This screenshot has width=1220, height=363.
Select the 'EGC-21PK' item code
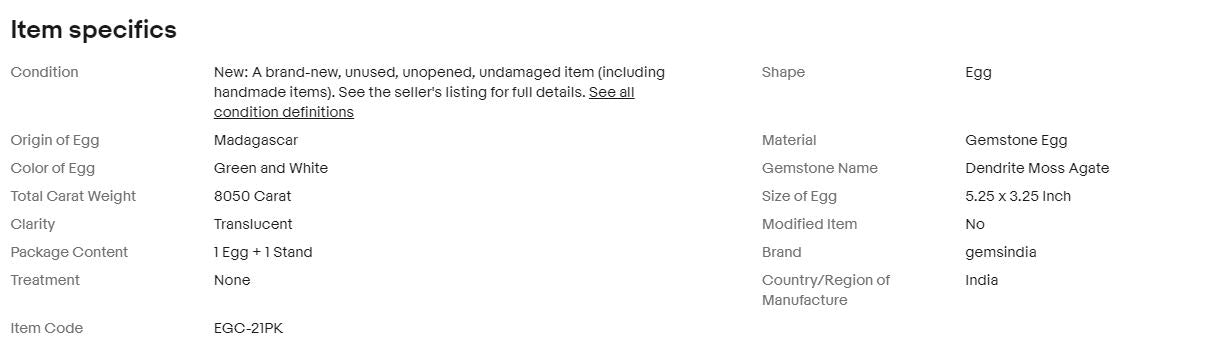249,328
